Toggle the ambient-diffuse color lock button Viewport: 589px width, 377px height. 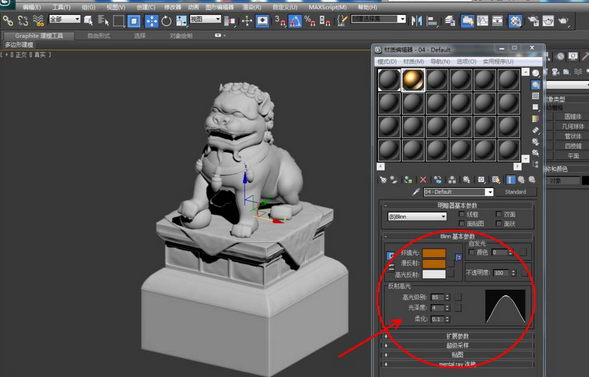(x=391, y=256)
